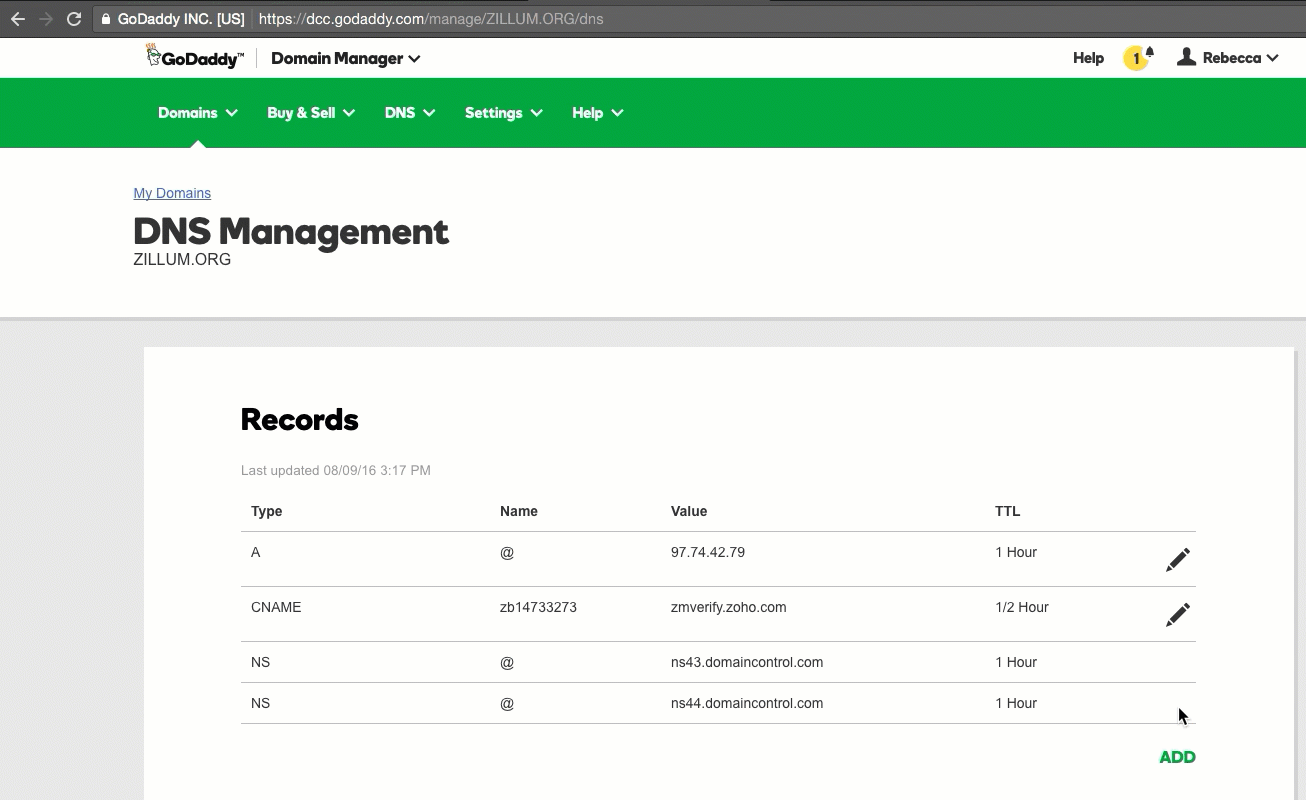Screen dimensions: 1306x800
Task: Select the zmverify.zoho.com record value
Action: (x=728, y=607)
